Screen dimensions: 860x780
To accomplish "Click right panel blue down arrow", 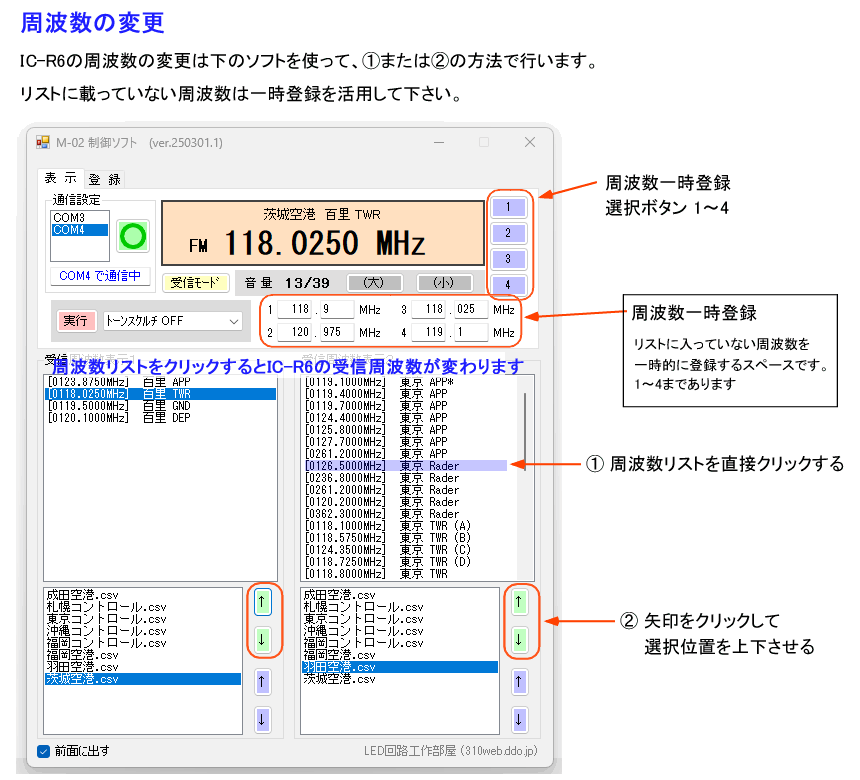I will pos(519,718).
